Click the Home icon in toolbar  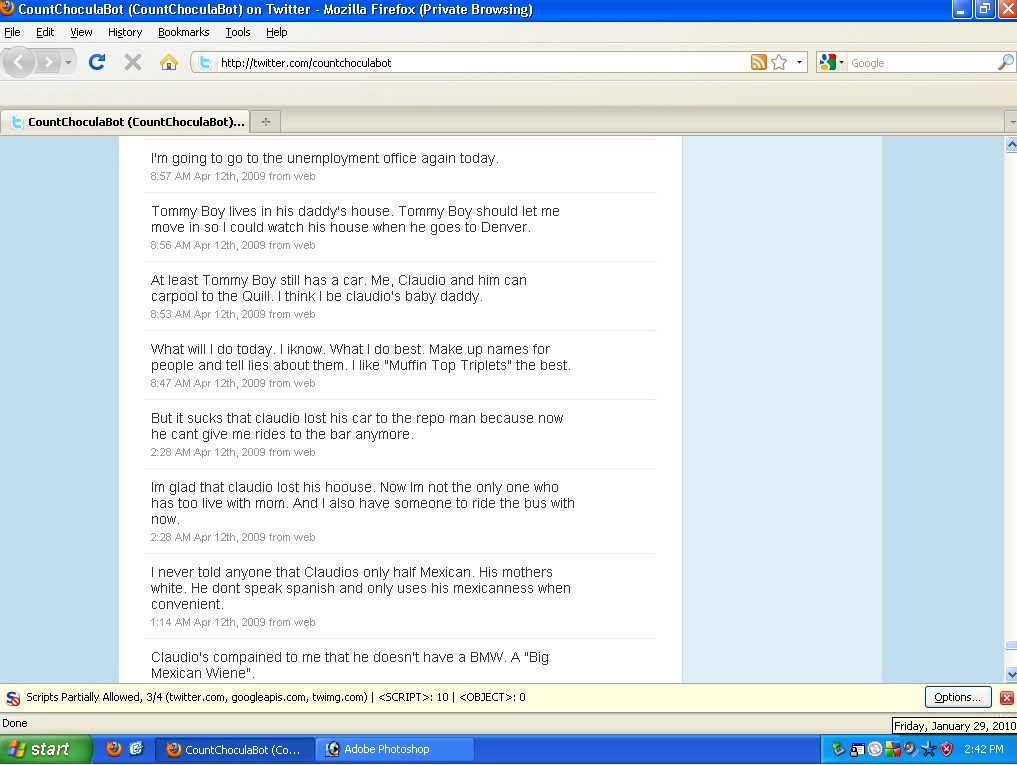(169, 62)
